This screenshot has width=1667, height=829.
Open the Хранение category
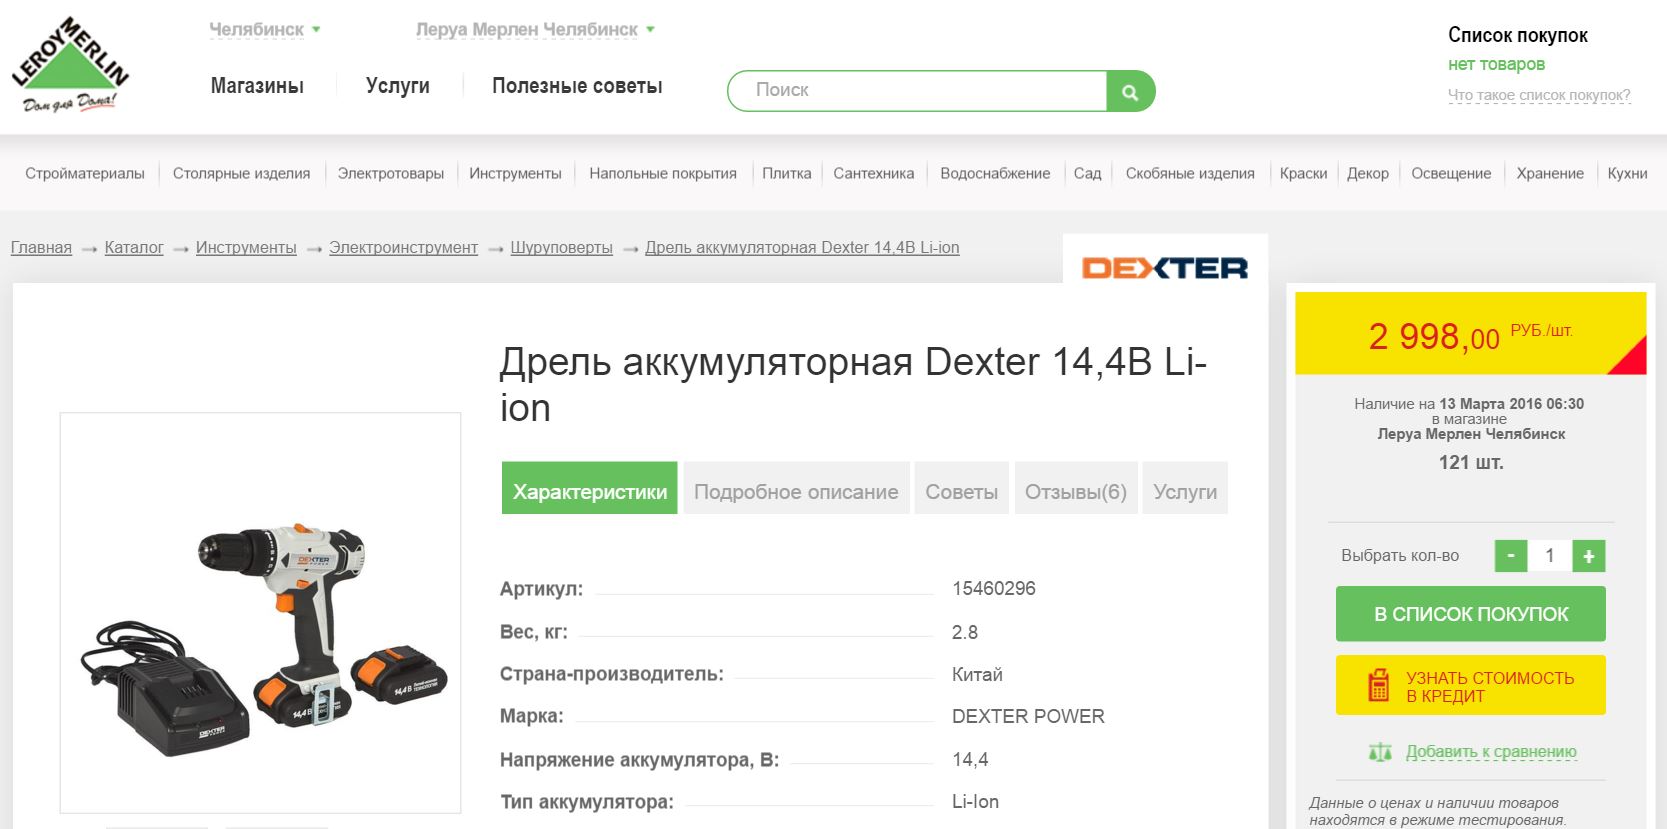click(1550, 173)
